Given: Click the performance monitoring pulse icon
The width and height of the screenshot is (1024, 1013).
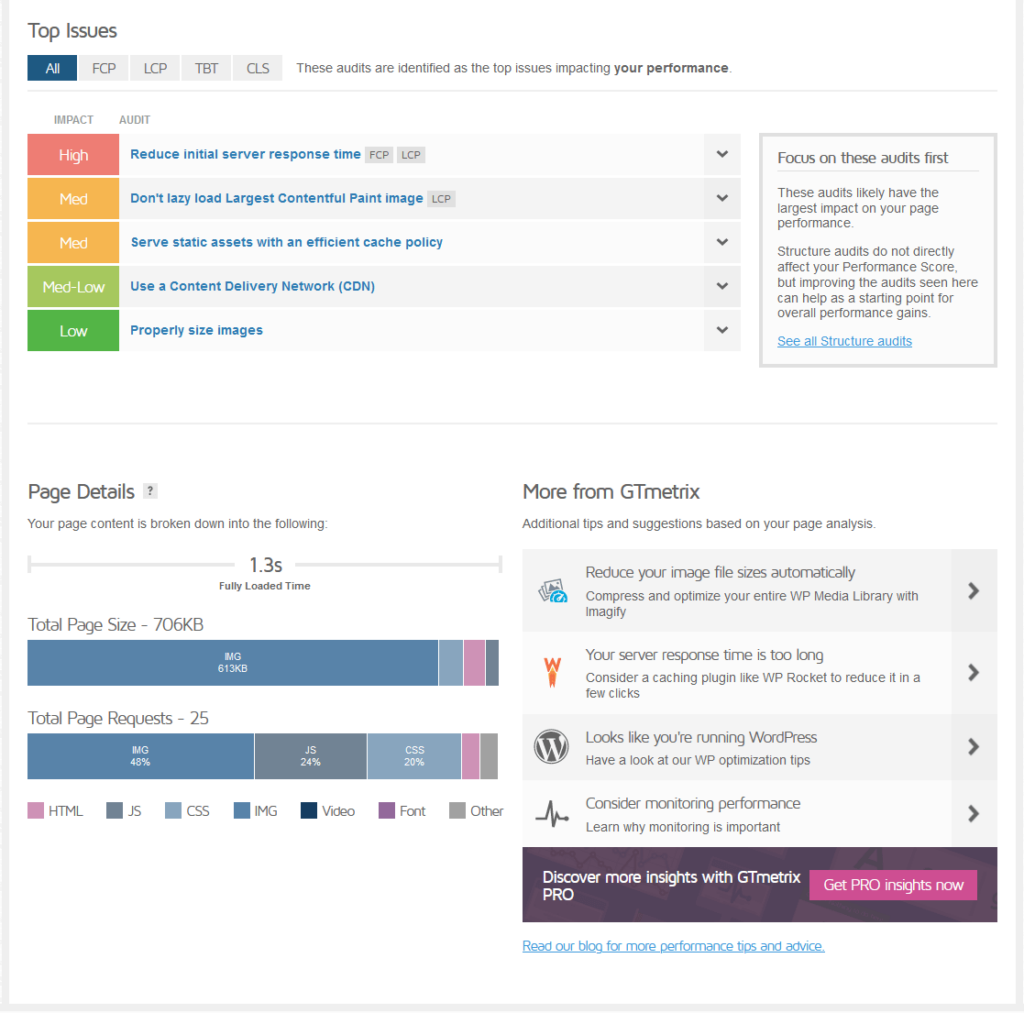Looking at the screenshot, I should tap(552, 814).
